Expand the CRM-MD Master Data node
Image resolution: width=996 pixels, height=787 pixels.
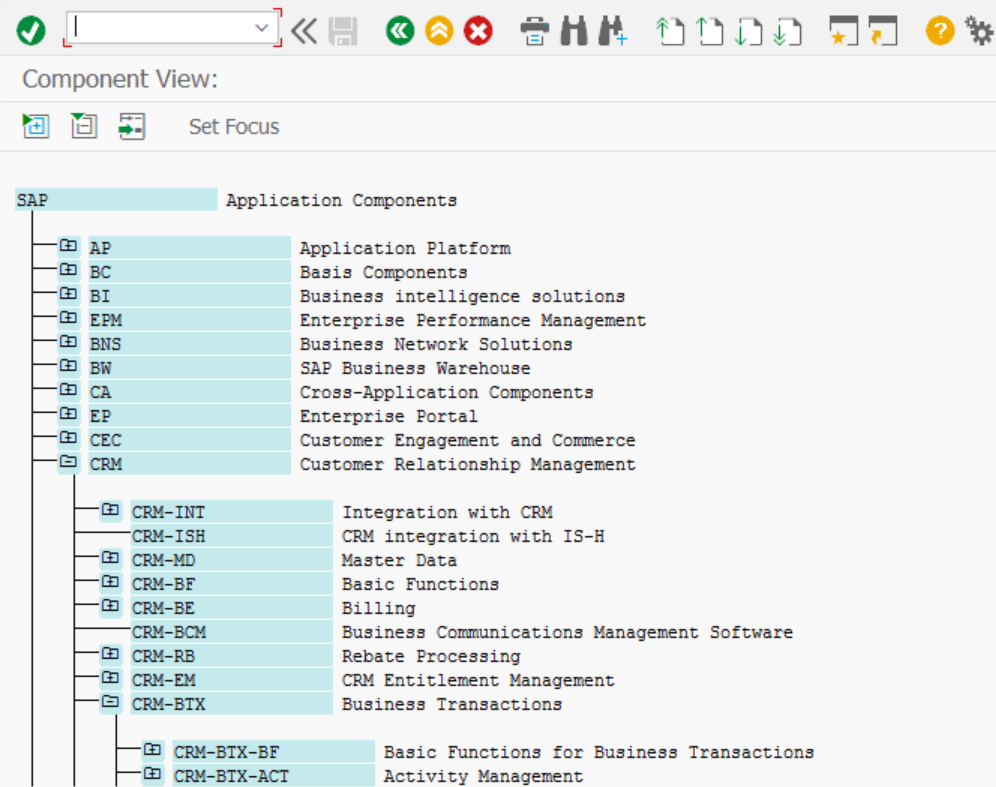(110, 558)
